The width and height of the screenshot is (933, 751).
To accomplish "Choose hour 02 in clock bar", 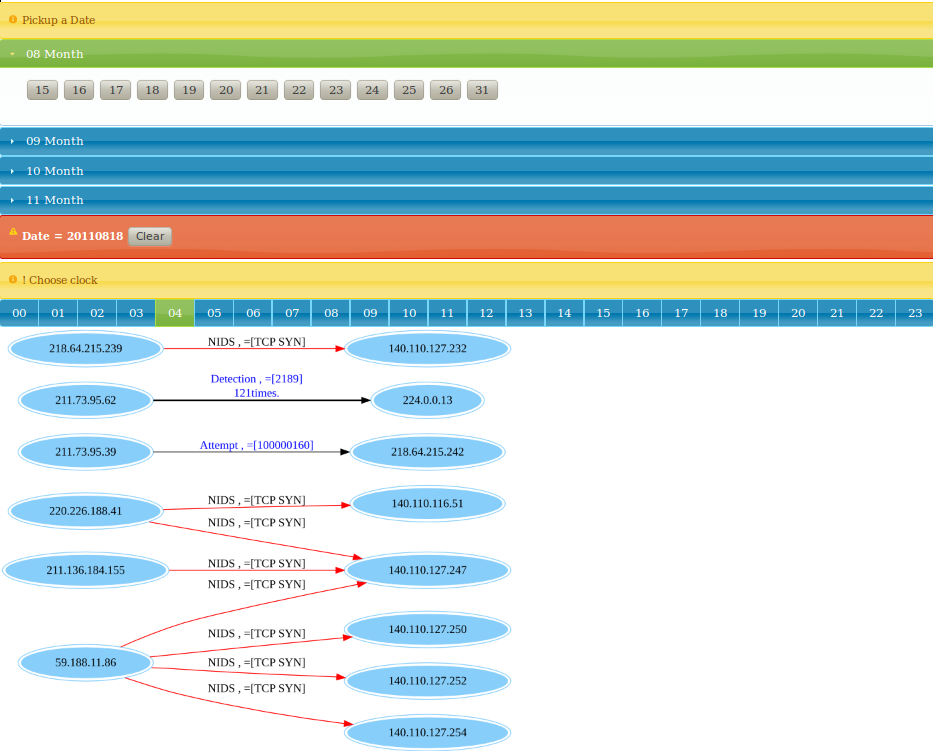I will pos(97,313).
